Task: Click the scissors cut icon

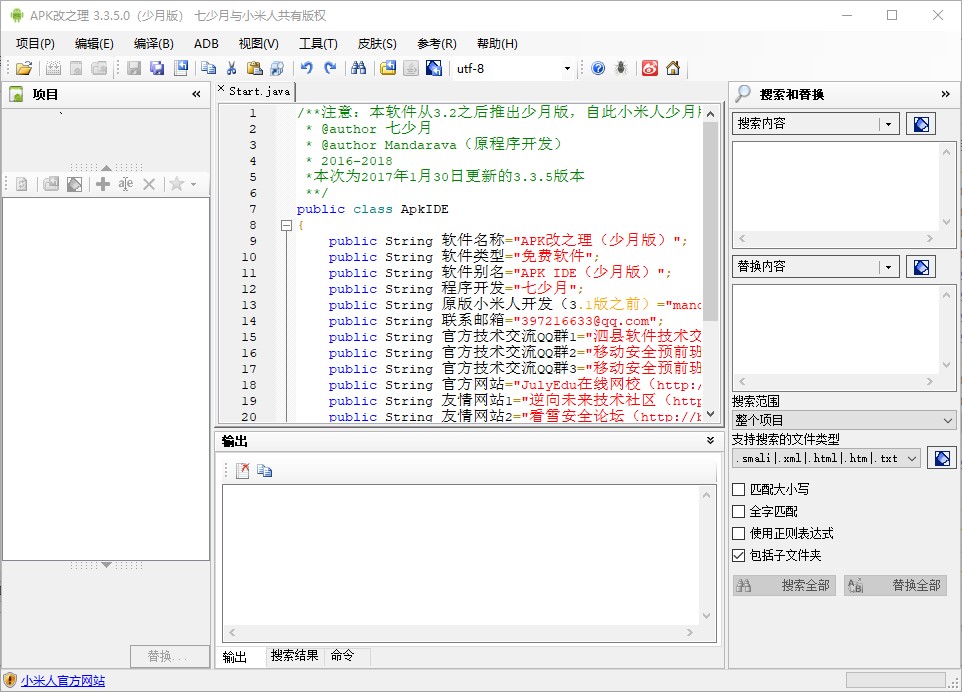Action: tap(231, 68)
